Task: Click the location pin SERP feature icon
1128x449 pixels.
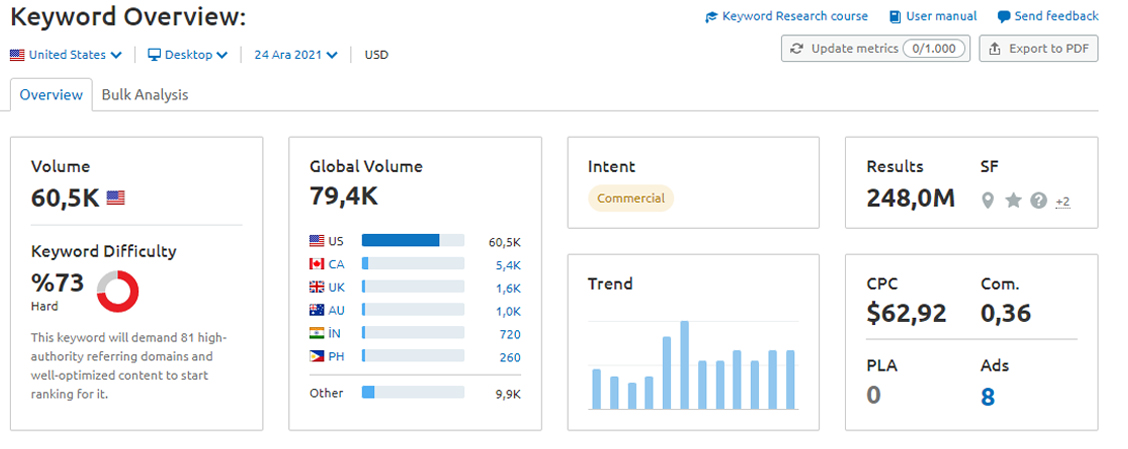Action: point(988,201)
